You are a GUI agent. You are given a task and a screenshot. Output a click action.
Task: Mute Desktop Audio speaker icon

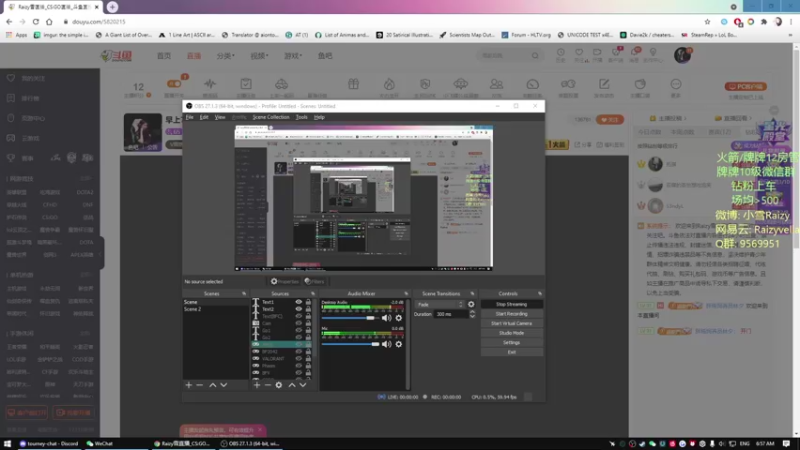click(387, 318)
